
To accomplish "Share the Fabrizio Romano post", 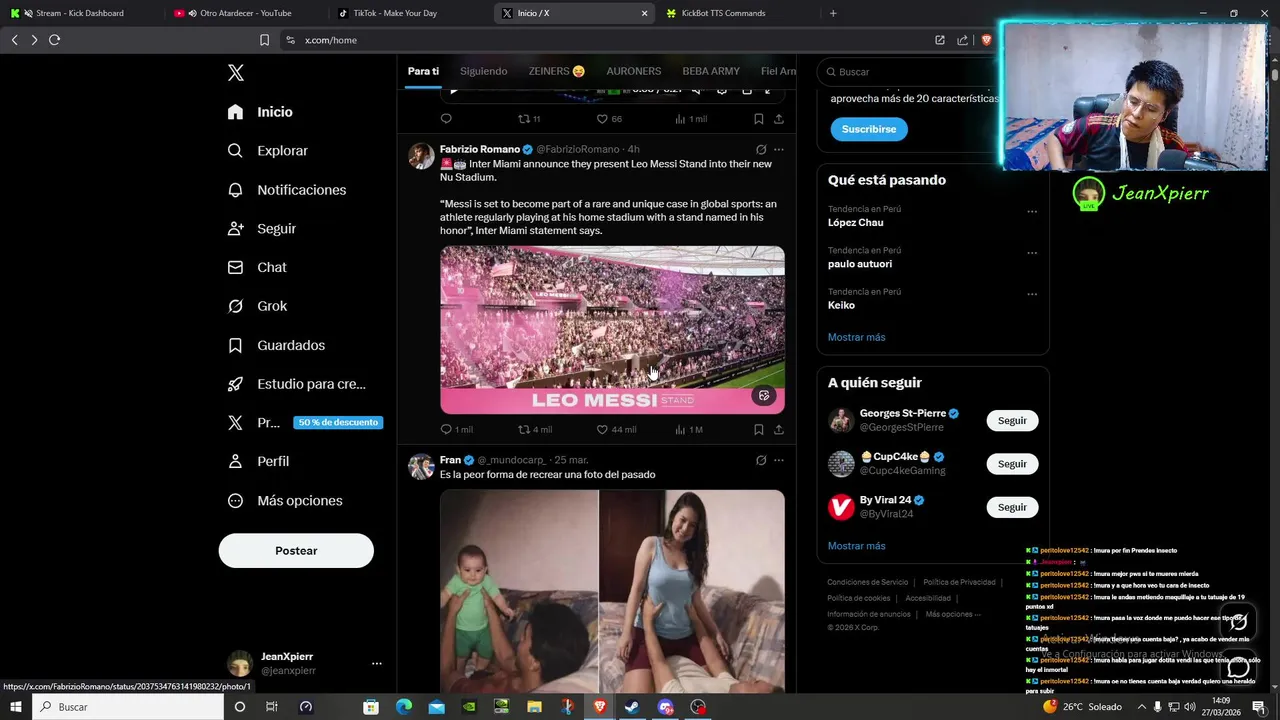I will click(779, 429).
